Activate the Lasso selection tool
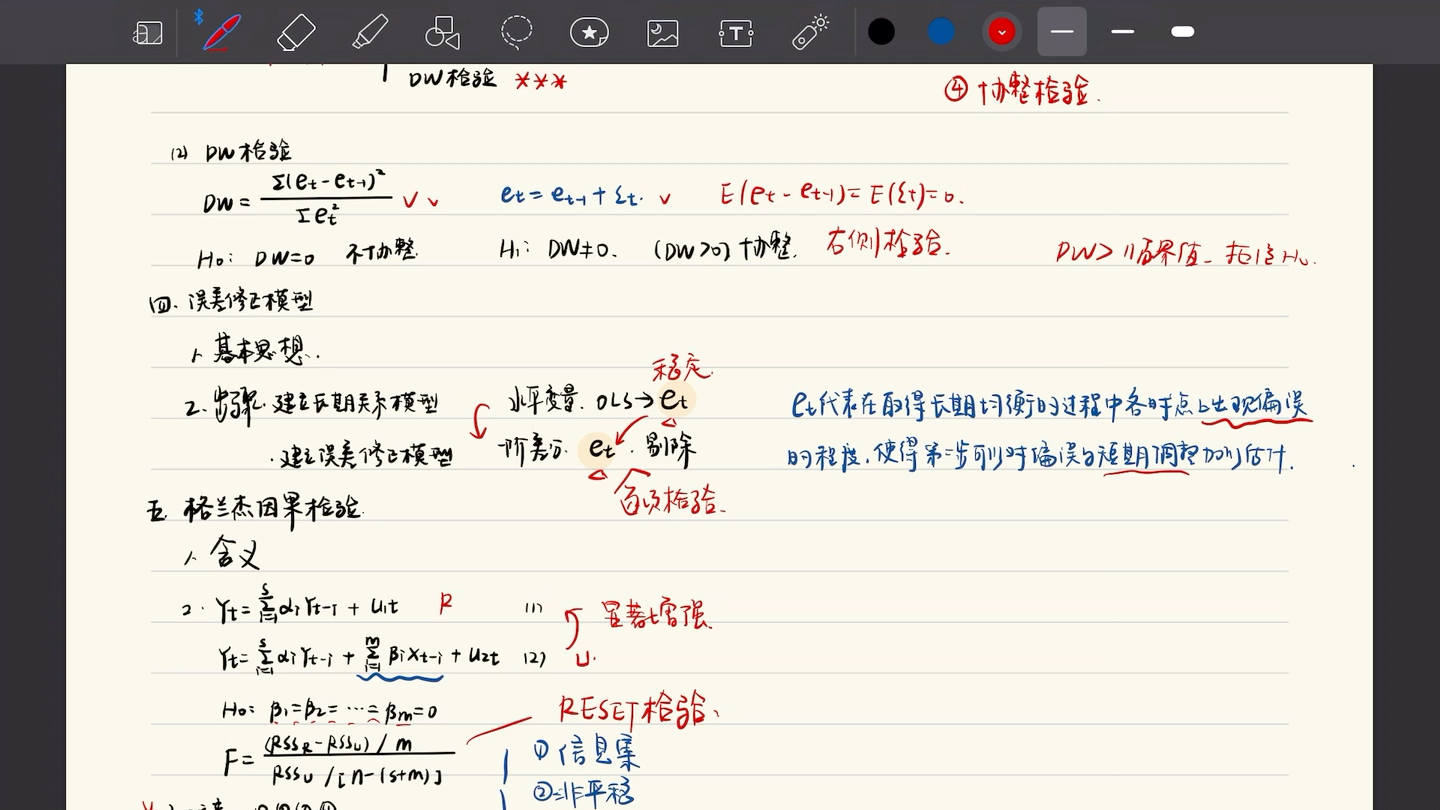The width and height of the screenshot is (1440, 810). (x=516, y=32)
